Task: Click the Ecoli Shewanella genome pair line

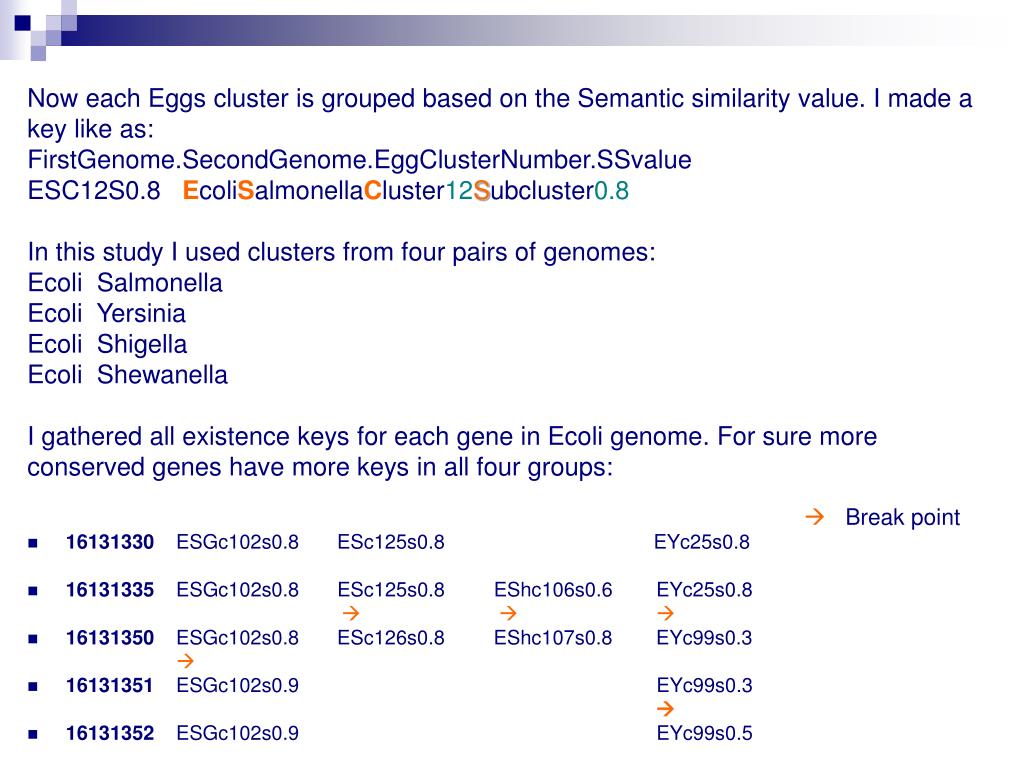Action: [127, 375]
